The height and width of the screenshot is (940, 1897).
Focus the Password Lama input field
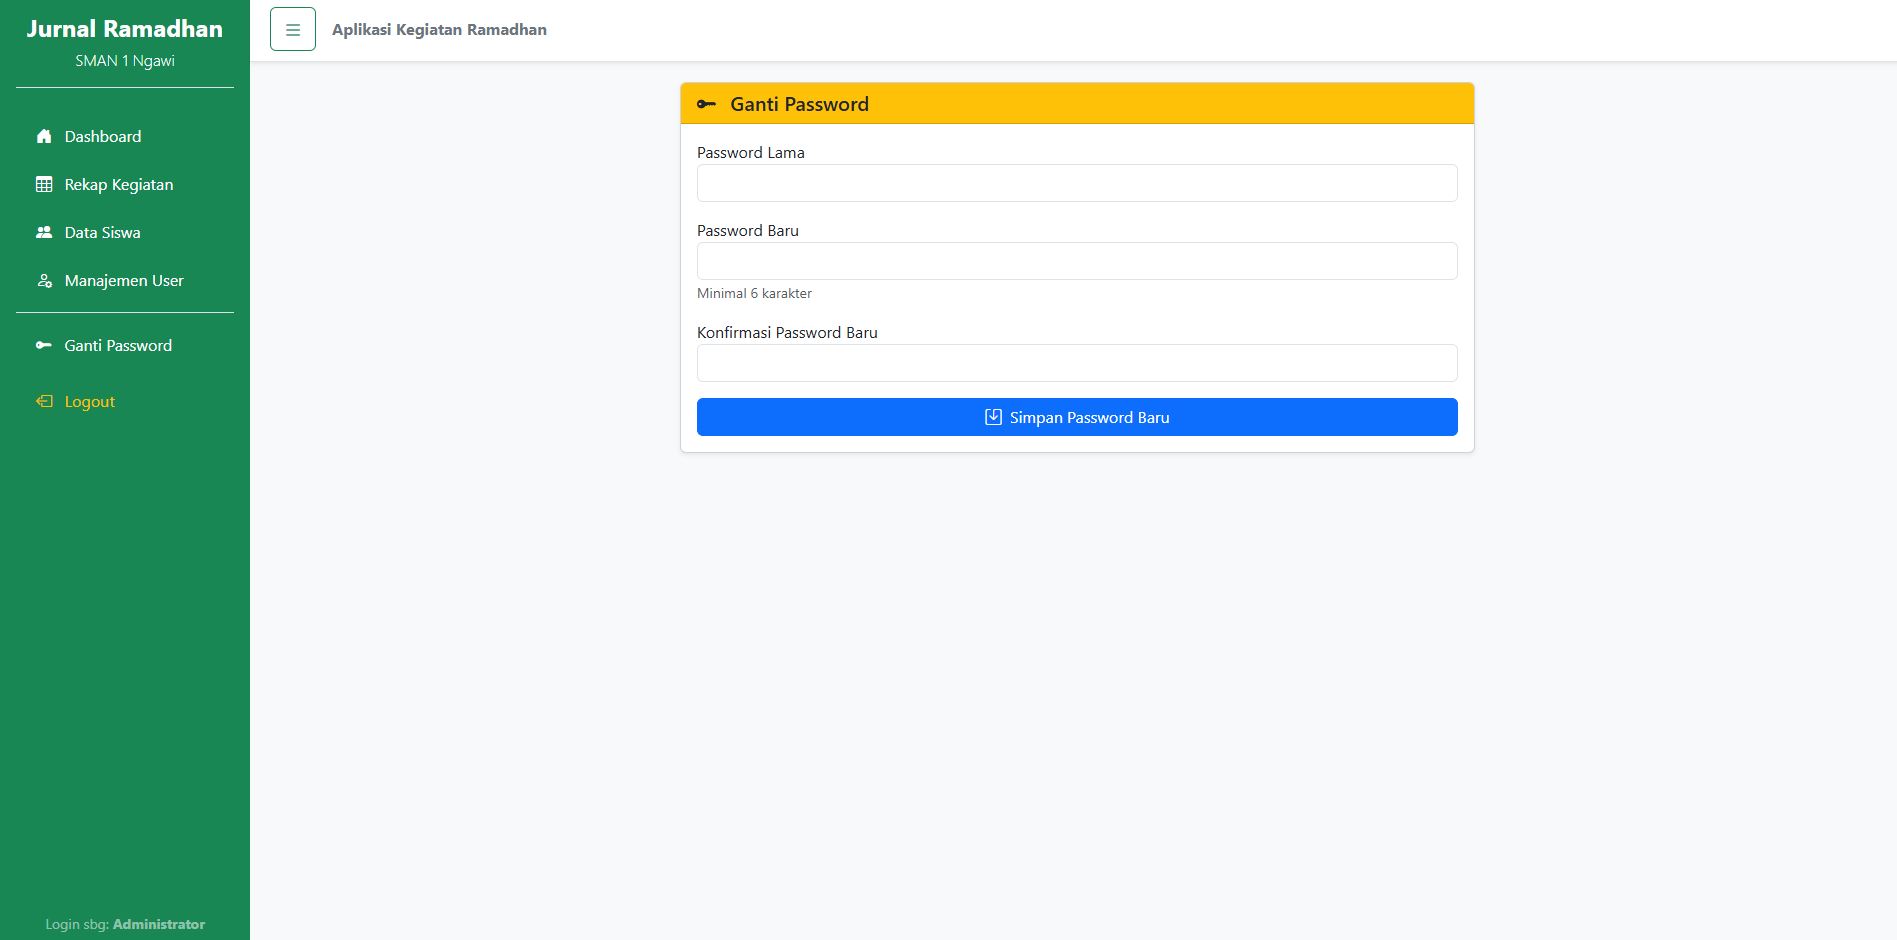[1077, 183]
